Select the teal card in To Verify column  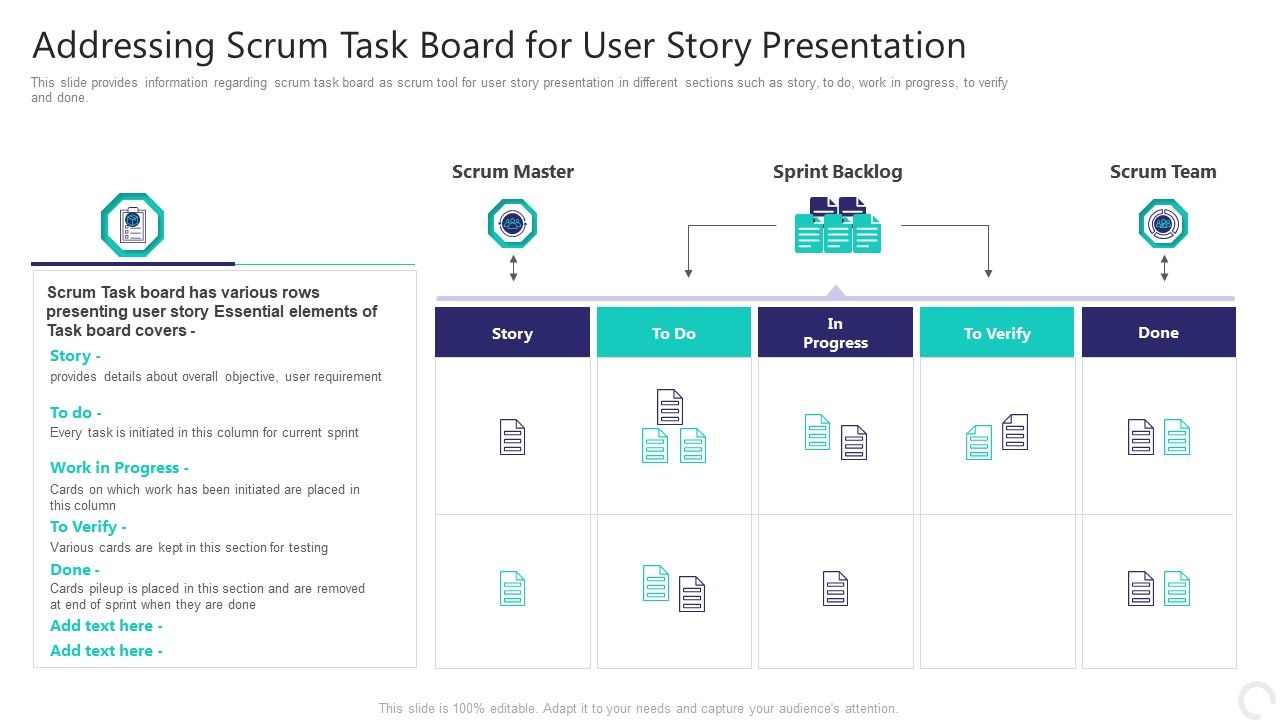979,442
